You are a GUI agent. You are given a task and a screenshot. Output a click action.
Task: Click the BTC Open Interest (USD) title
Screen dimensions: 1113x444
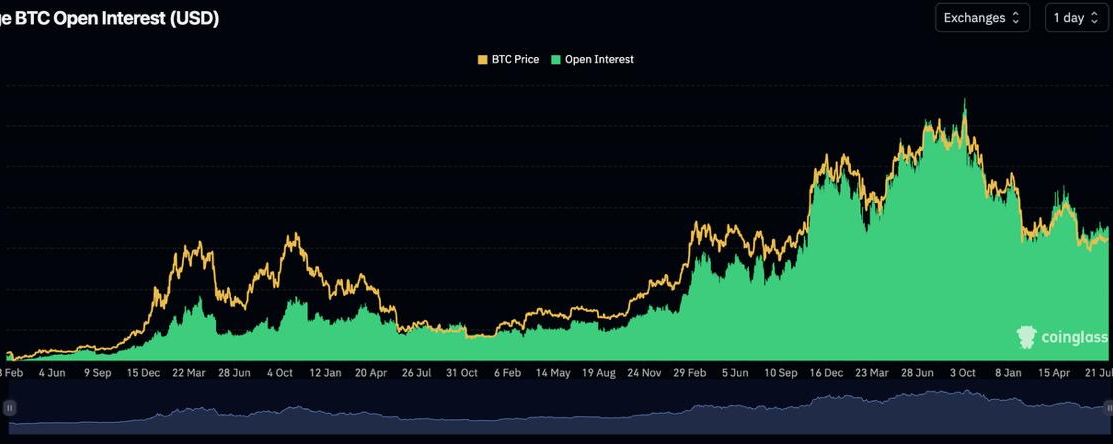[x=109, y=19]
